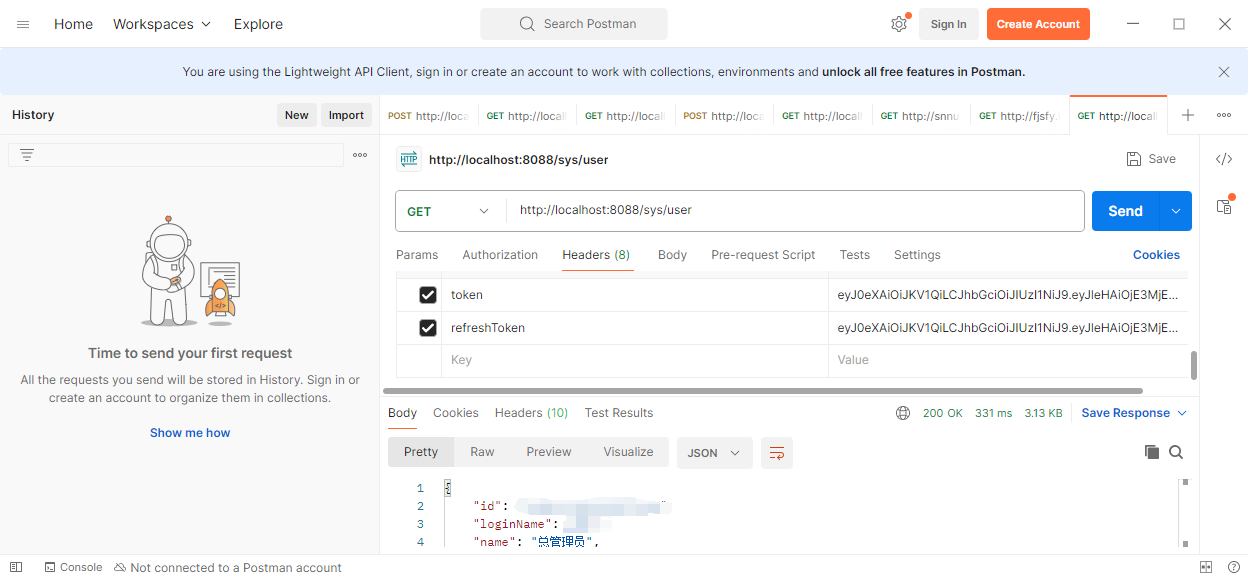
Task: Open the Test Results tab
Action: [618, 413]
